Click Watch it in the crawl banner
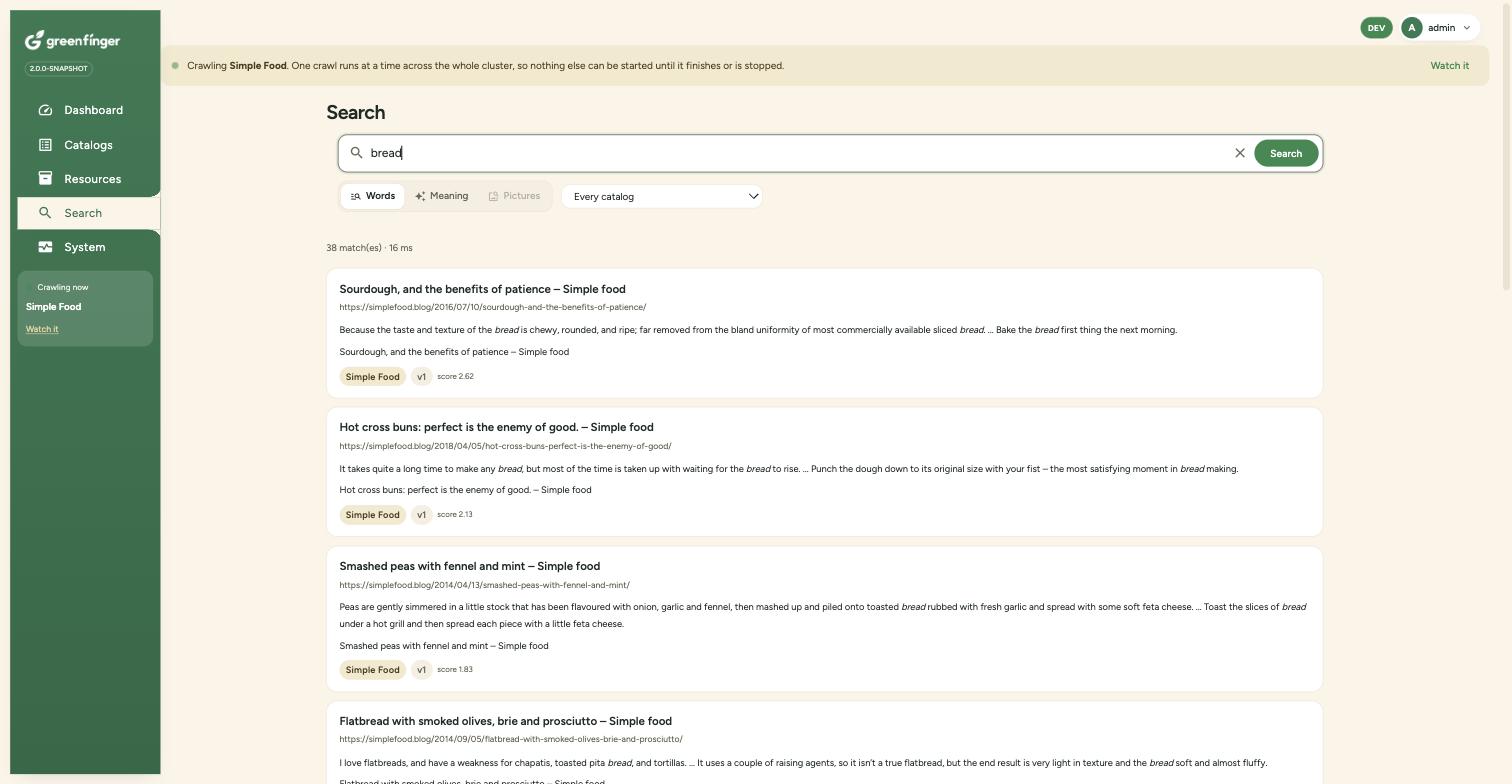 click(1449, 66)
